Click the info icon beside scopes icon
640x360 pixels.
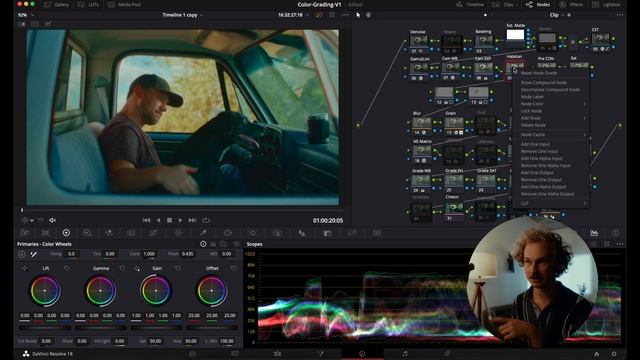tap(616, 233)
